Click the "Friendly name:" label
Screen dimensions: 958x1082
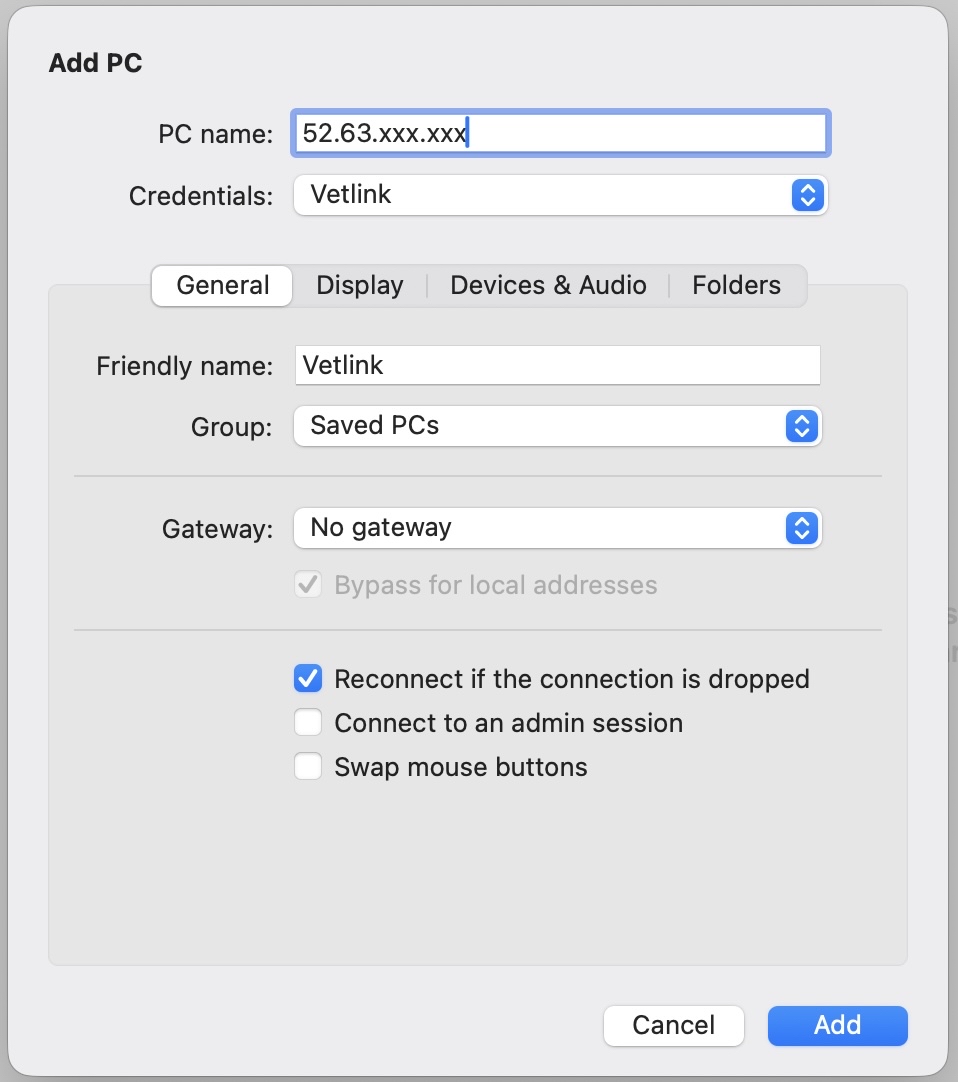point(184,366)
